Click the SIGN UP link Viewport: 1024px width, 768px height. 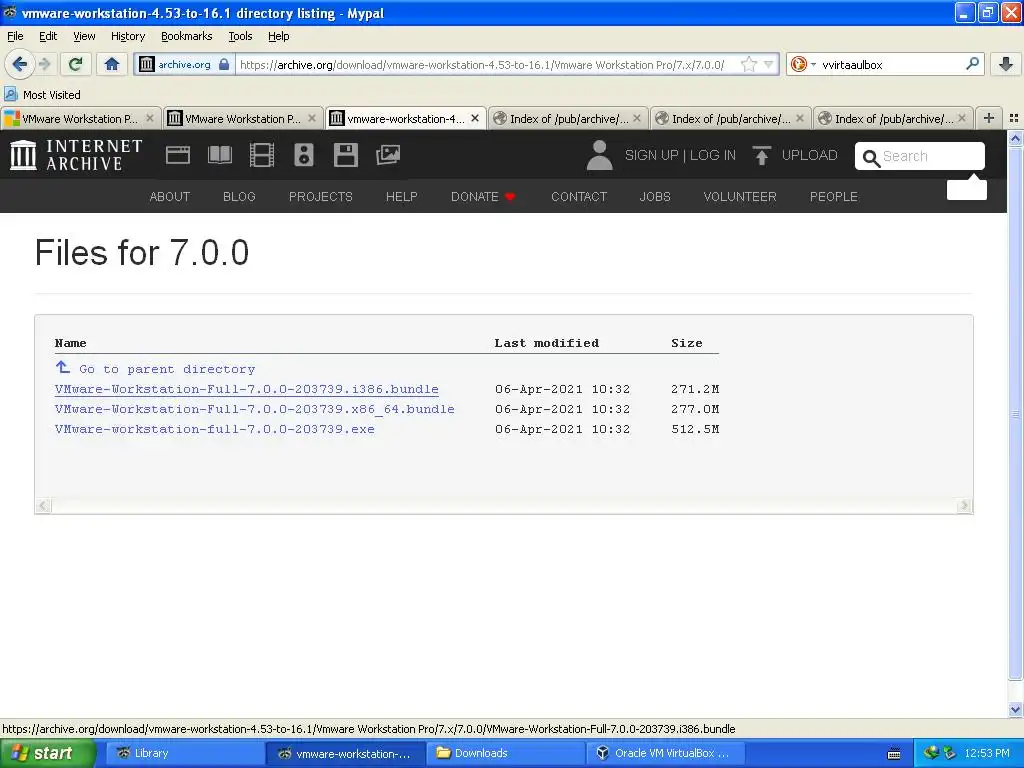pyautogui.click(x=651, y=155)
